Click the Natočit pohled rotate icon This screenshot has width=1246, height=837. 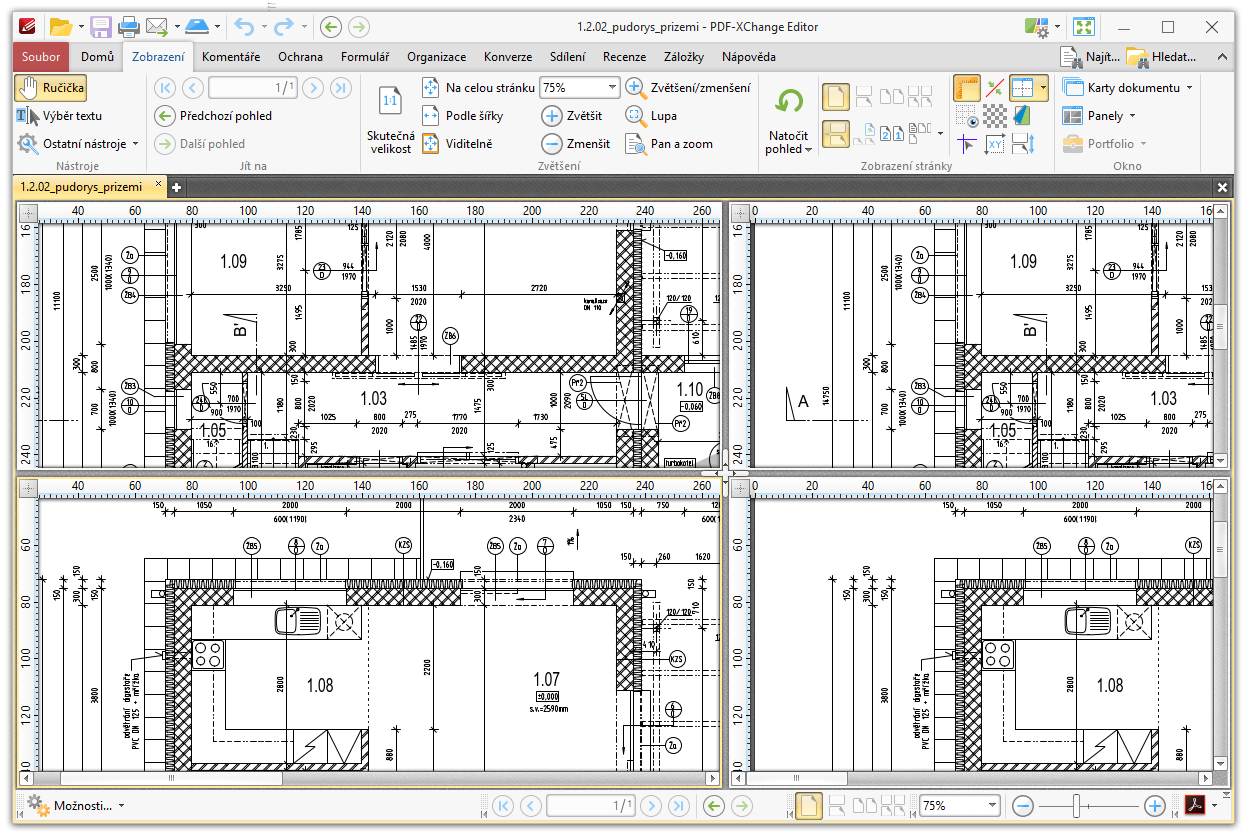789,103
